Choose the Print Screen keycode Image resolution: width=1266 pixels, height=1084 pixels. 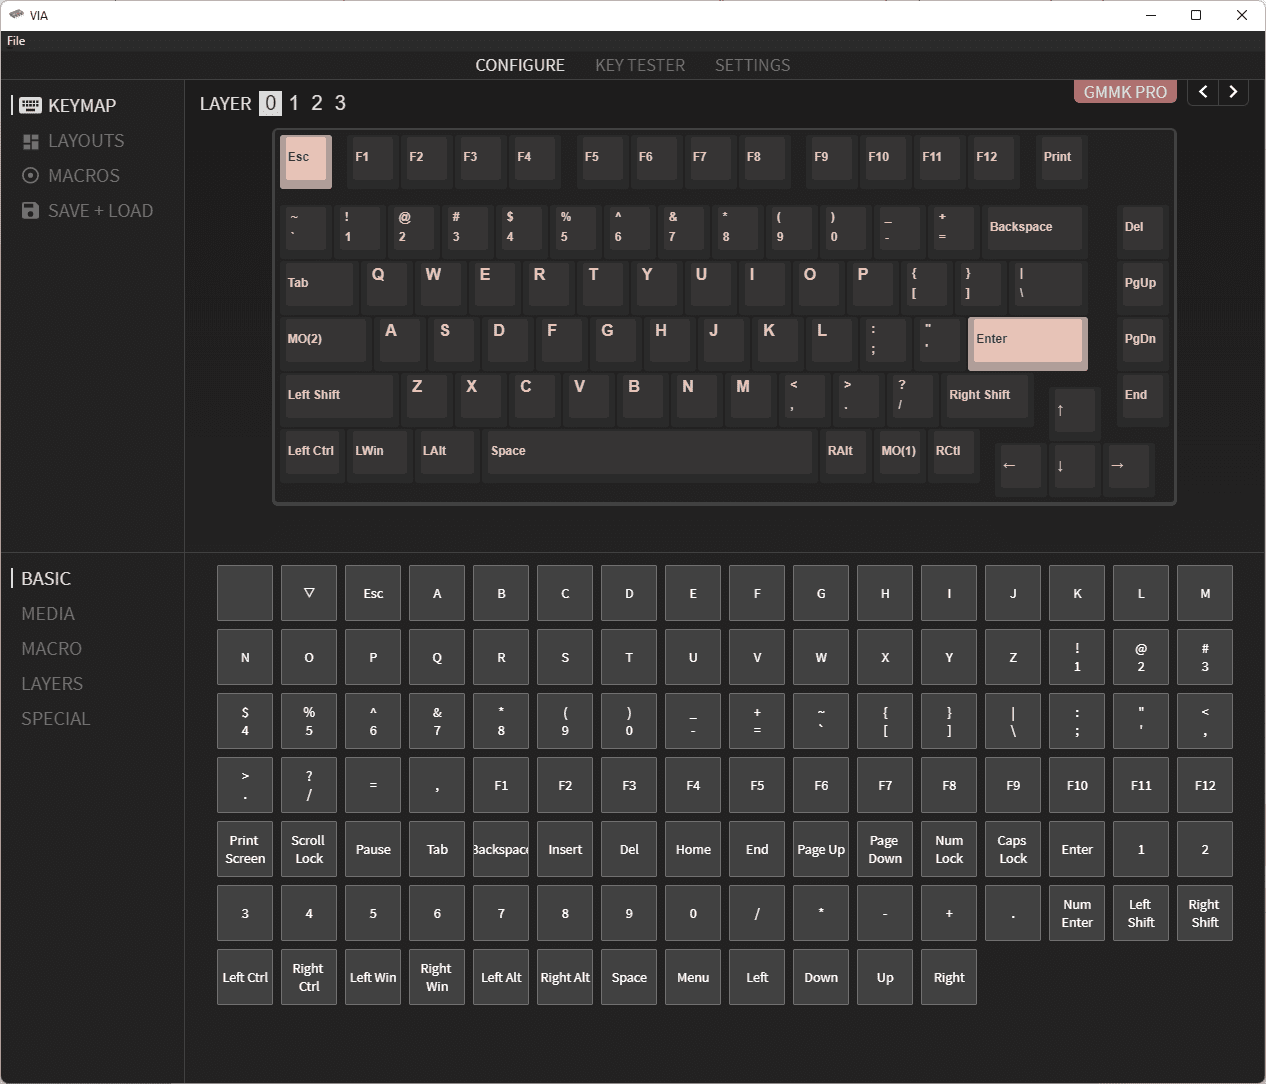(x=245, y=849)
